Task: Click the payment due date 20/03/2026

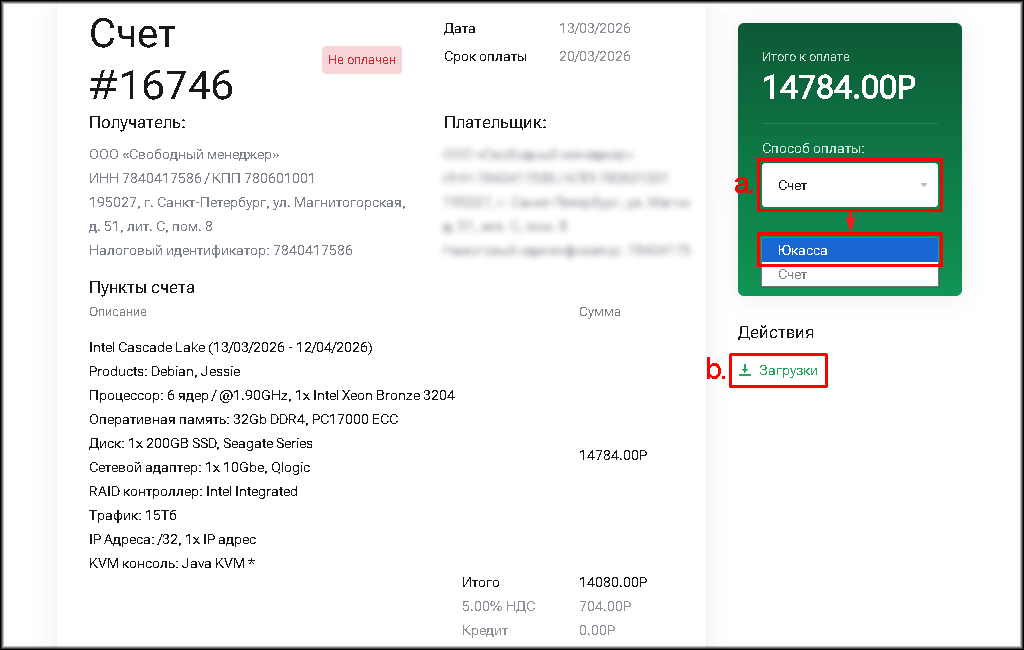Action: (x=594, y=57)
